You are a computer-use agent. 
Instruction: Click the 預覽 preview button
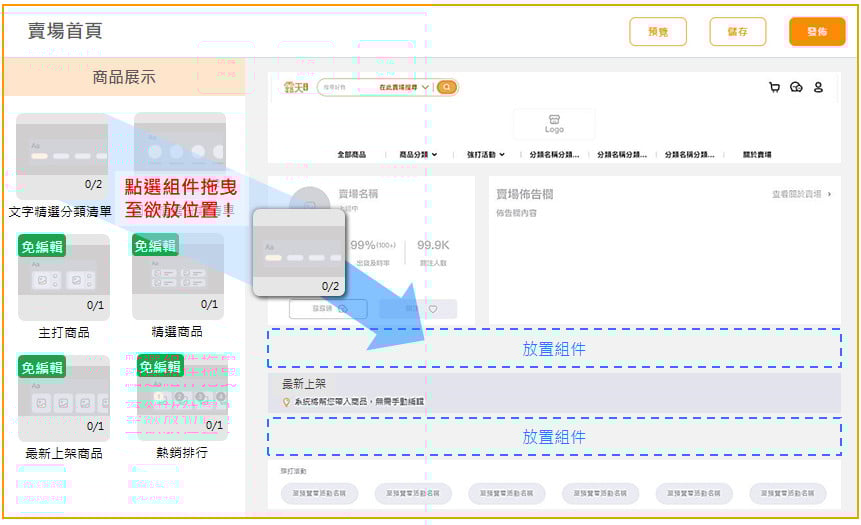coord(658,32)
